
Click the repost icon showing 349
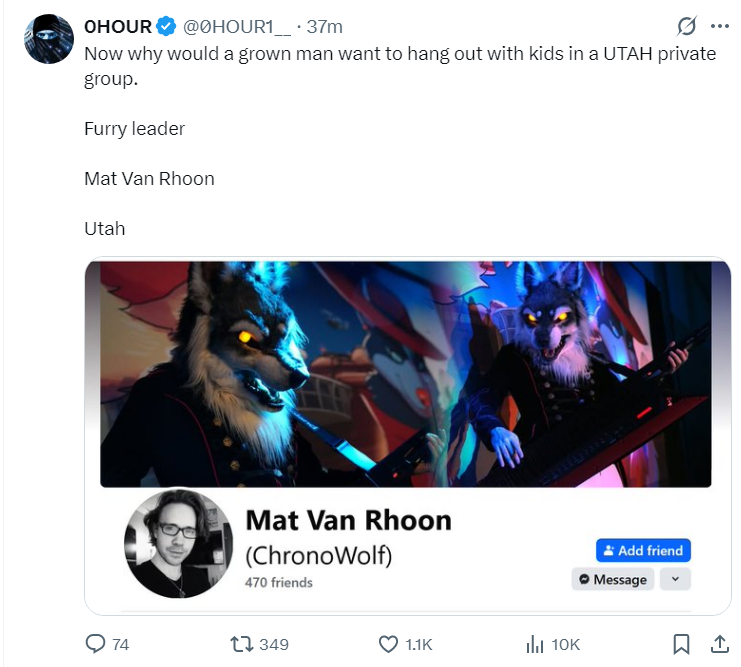click(x=241, y=644)
